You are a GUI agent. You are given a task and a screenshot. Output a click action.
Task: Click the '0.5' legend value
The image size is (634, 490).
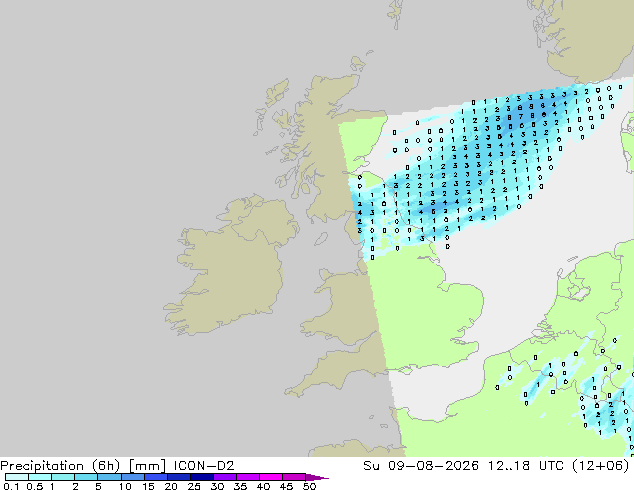coord(34,486)
